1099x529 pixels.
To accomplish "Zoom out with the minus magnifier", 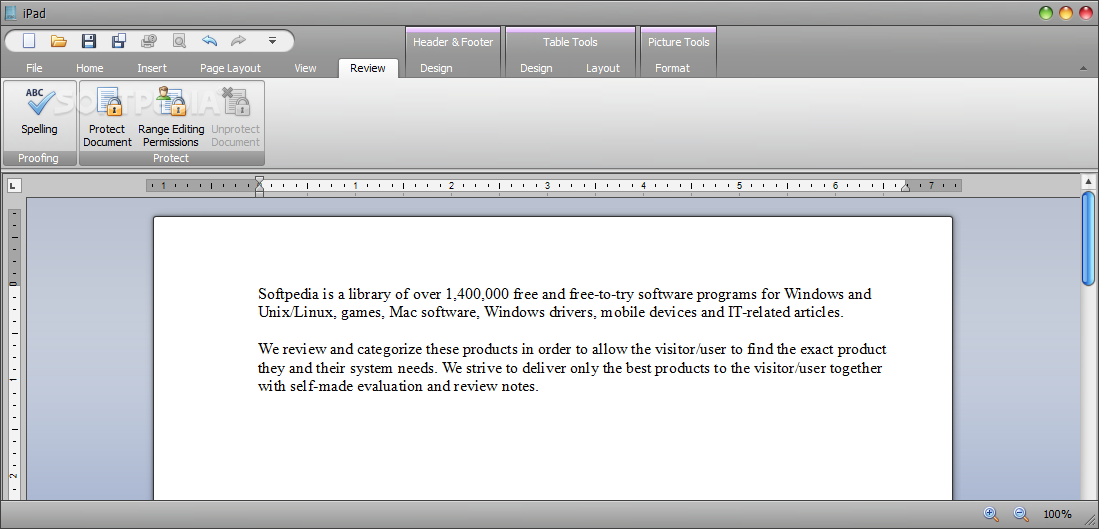I will click(1021, 514).
